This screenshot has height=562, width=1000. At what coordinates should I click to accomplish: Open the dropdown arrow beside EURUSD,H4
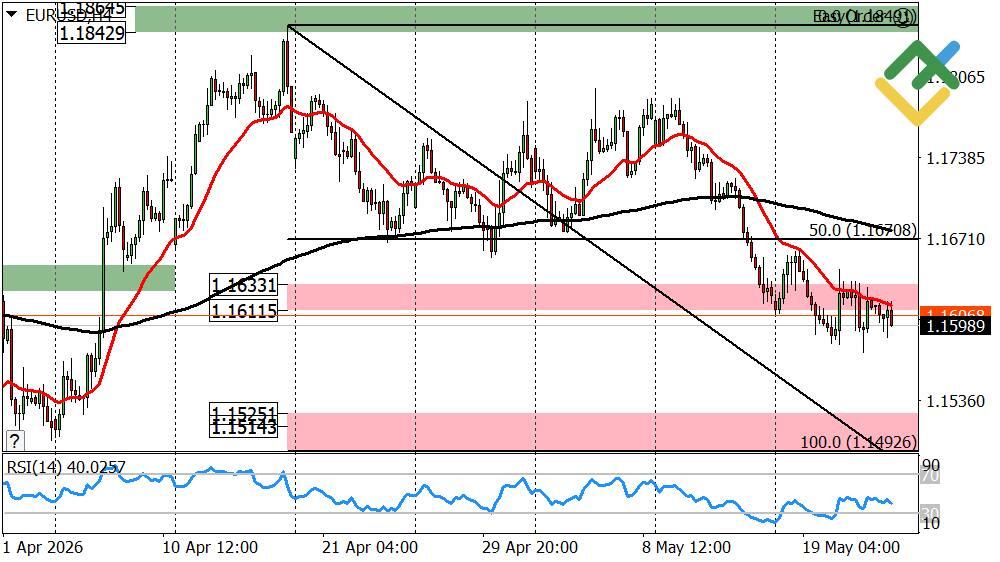coord(11,14)
